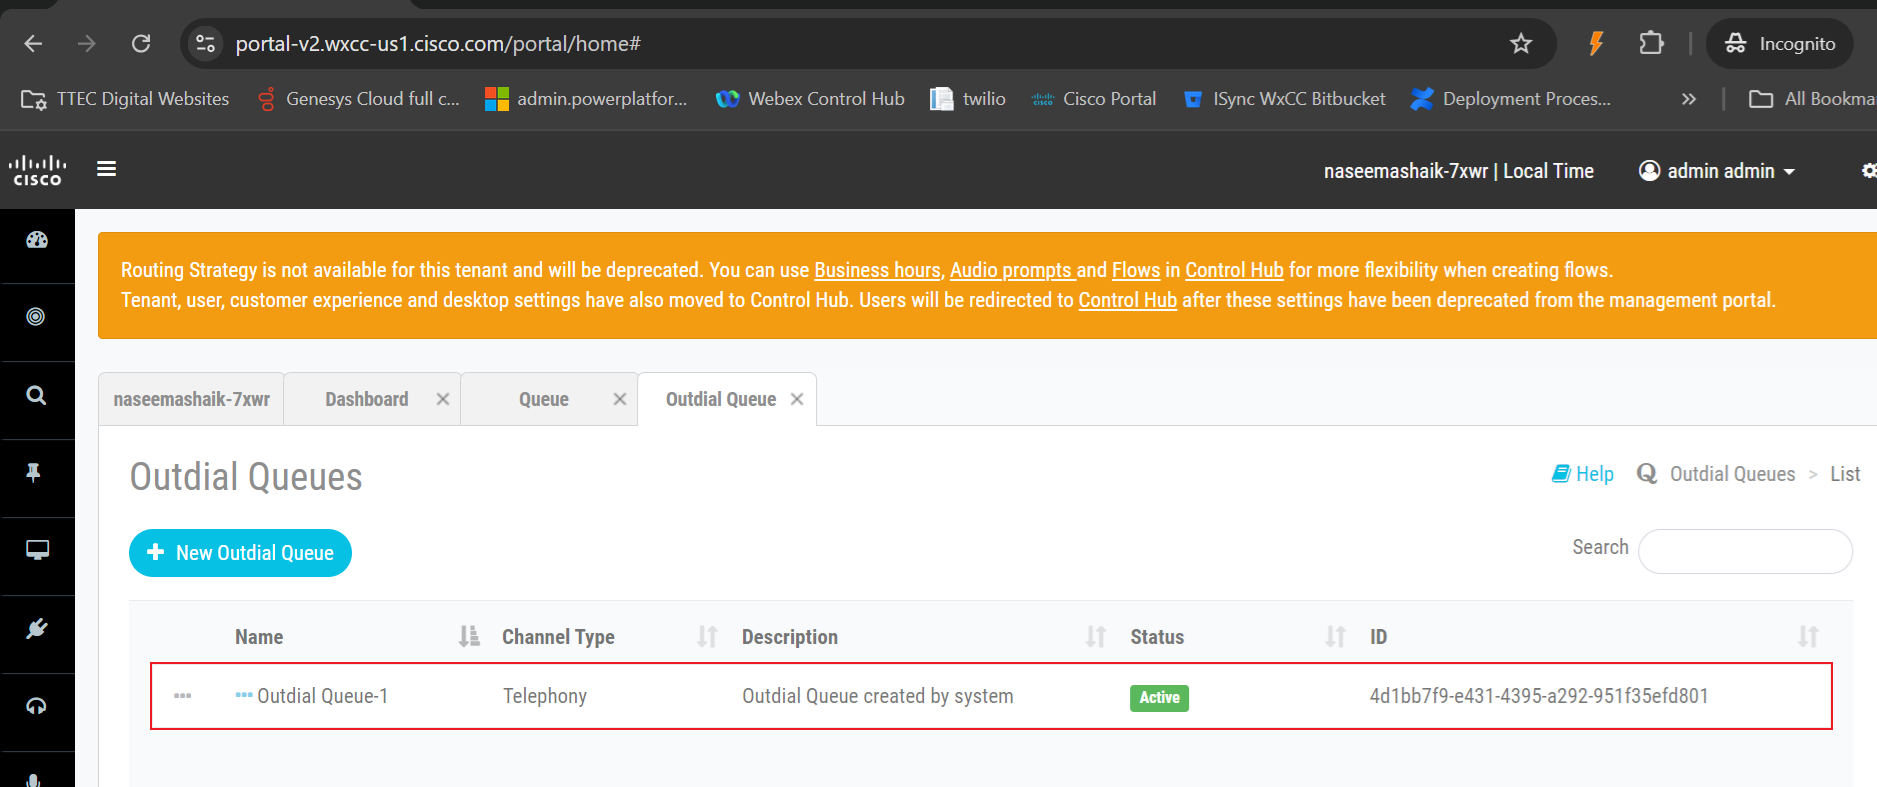Click the browser forward arrow
The image size is (1877, 787).
click(x=87, y=43)
